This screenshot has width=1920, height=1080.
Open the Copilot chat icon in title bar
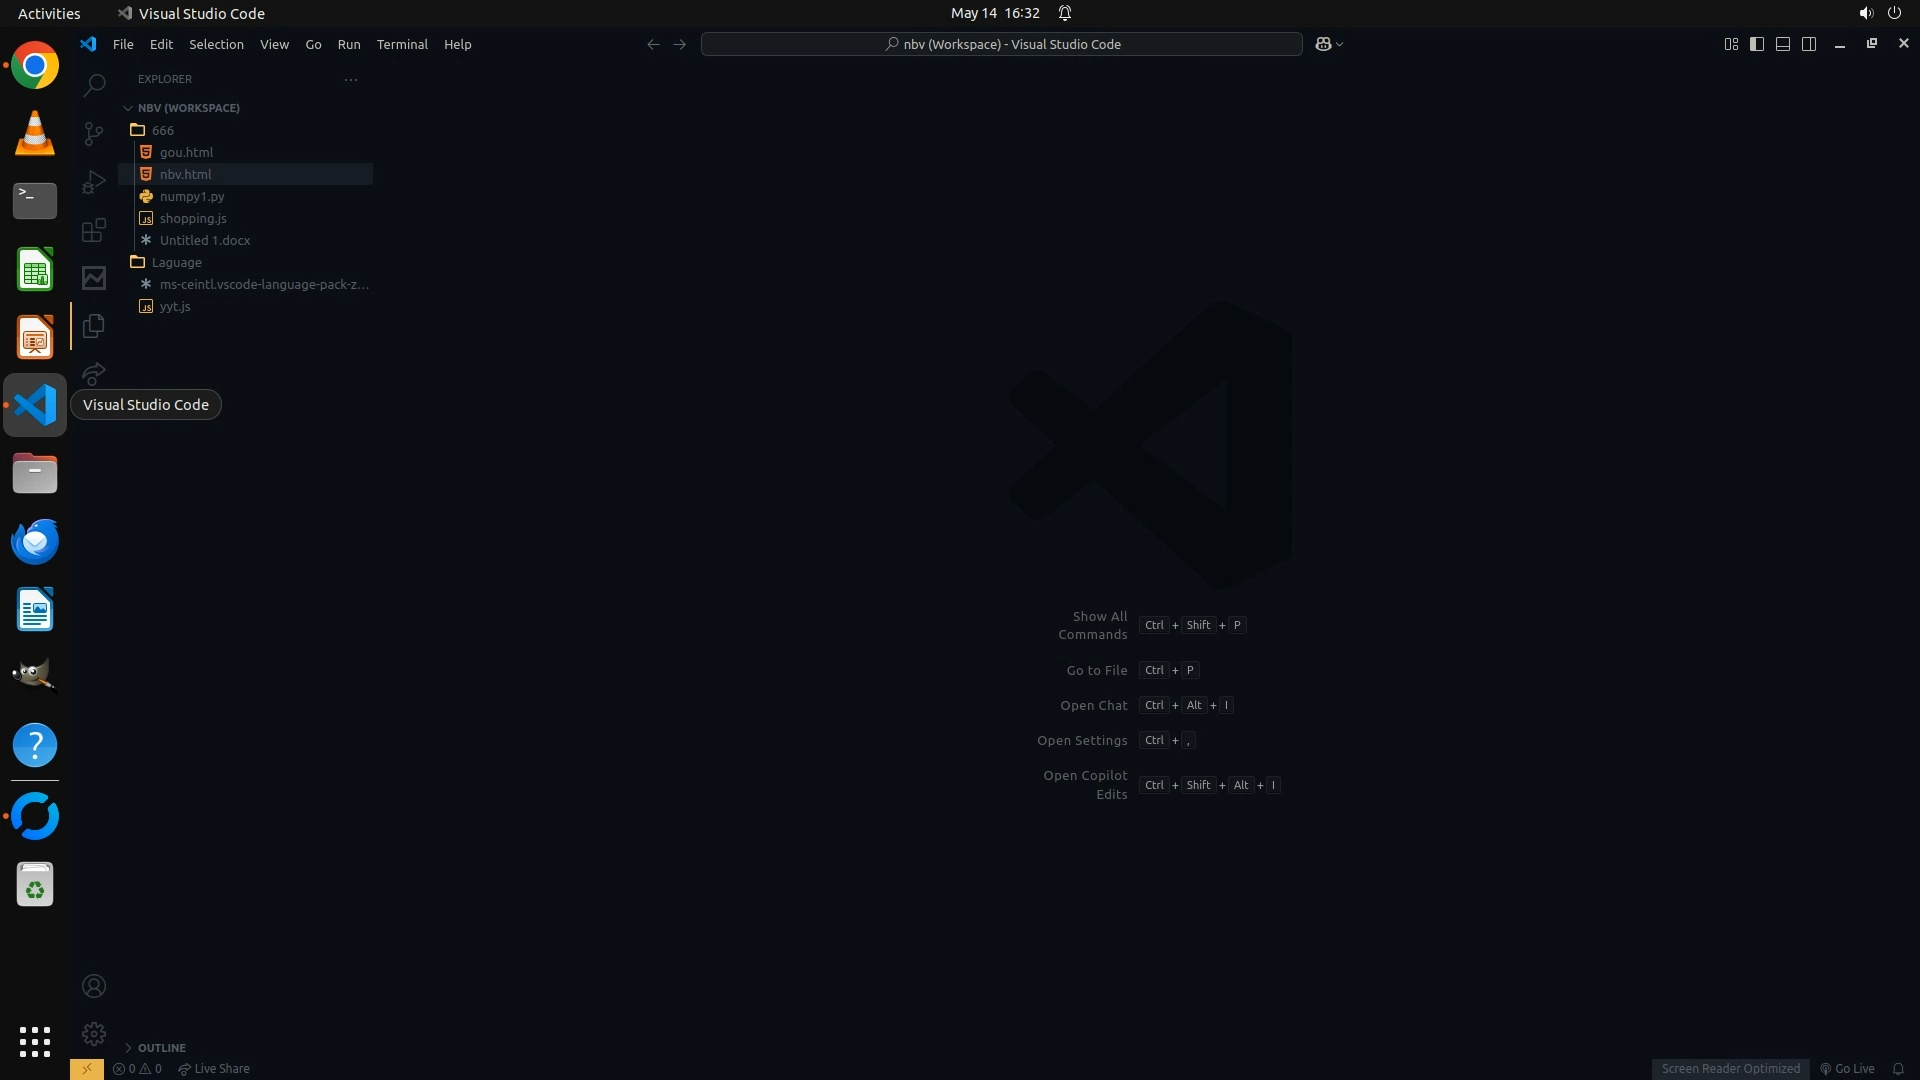tap(1323, 44)
